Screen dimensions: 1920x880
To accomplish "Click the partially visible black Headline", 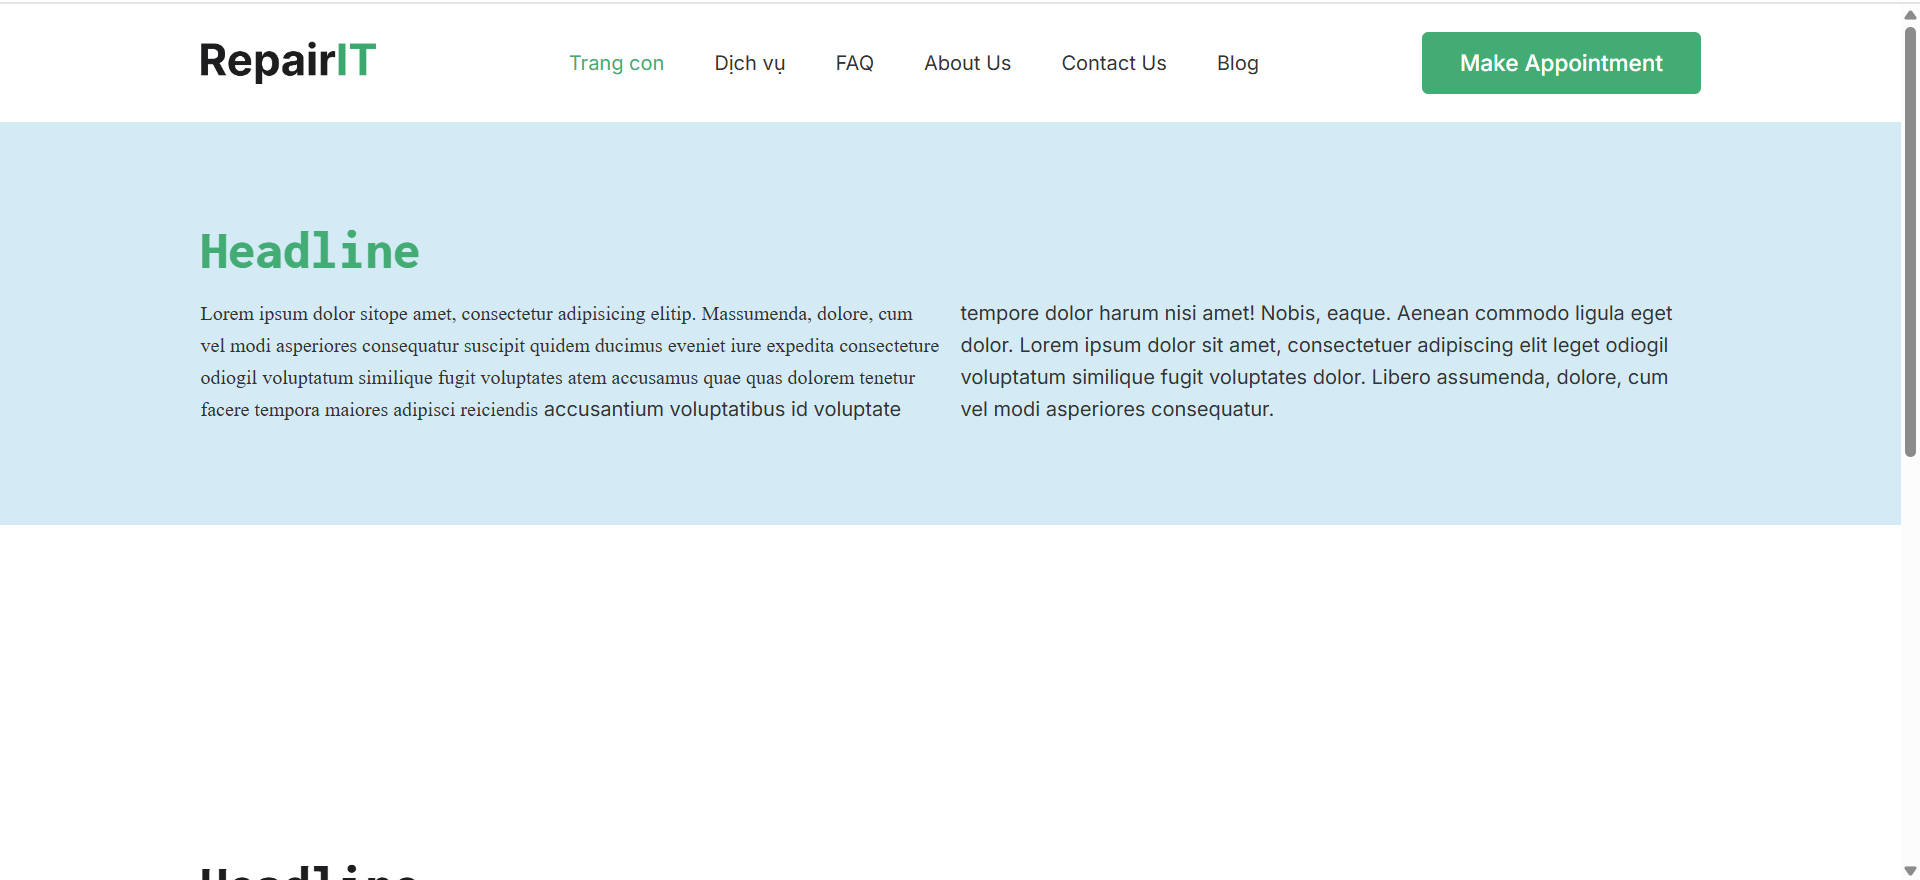I will pos(309,873).
